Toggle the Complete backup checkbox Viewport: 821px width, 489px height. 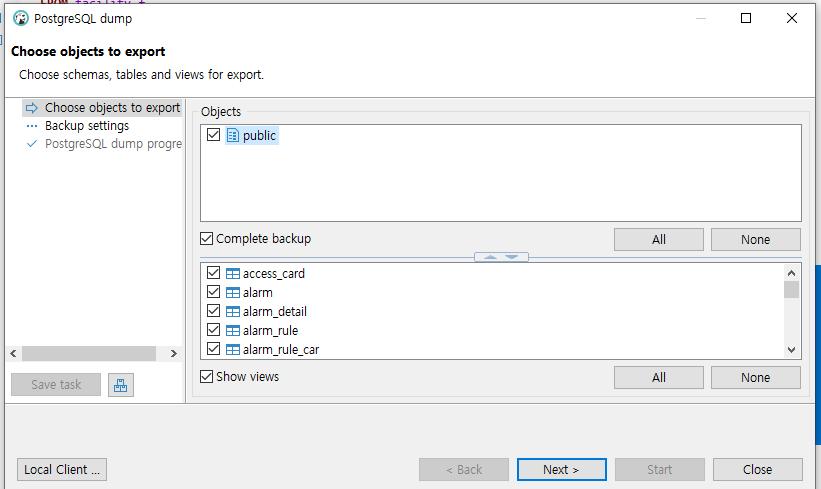click(x=207, y=239)
